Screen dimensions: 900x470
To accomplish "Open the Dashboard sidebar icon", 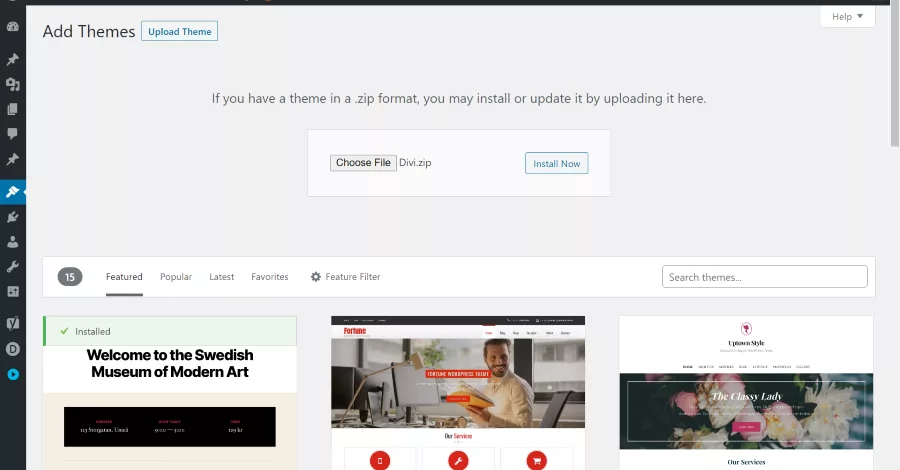I will (13, 26).
